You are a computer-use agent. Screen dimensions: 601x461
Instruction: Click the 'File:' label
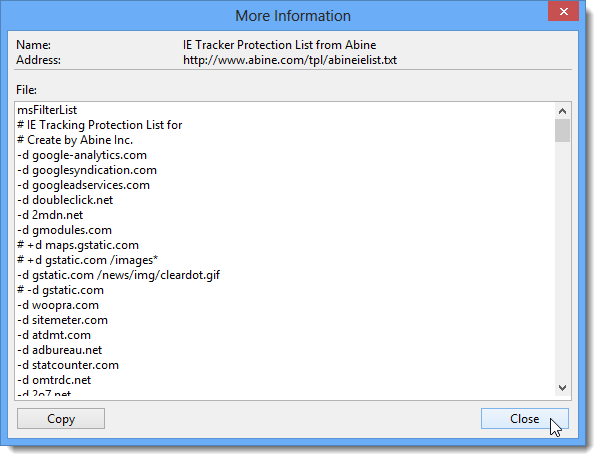26,90
